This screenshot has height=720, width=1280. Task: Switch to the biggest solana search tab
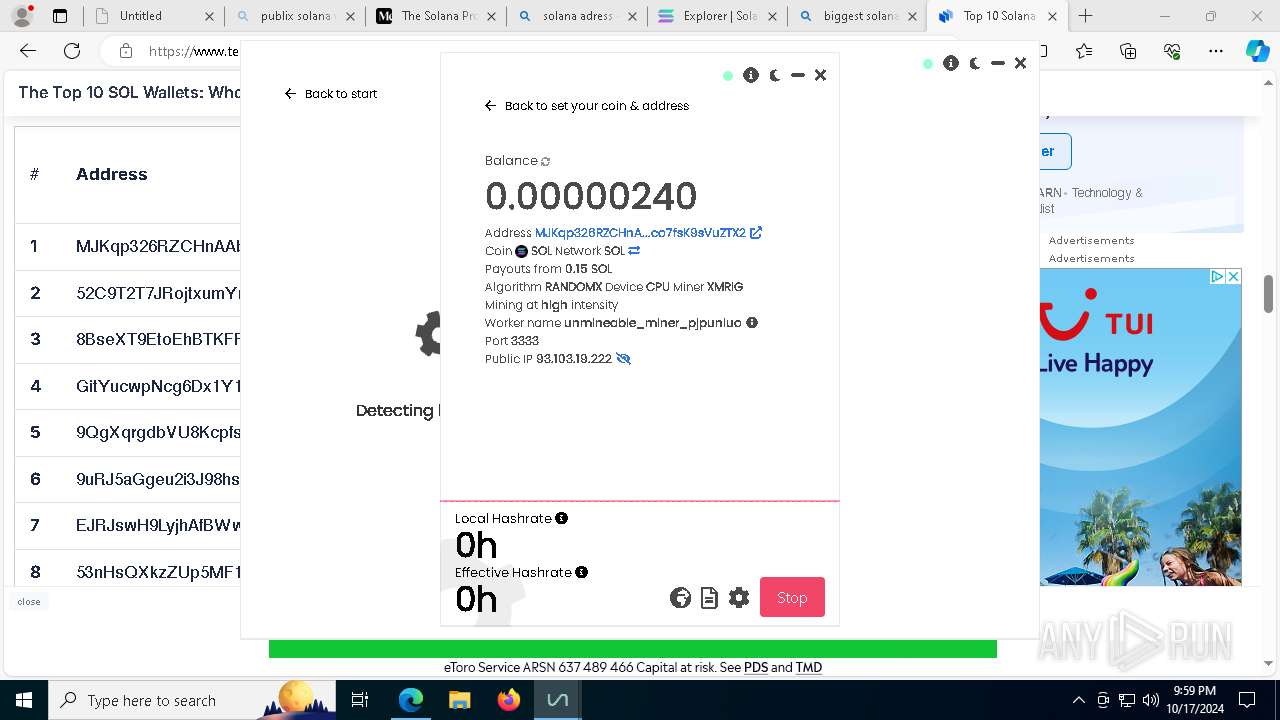pyautogui.click(x=855, y=16)
